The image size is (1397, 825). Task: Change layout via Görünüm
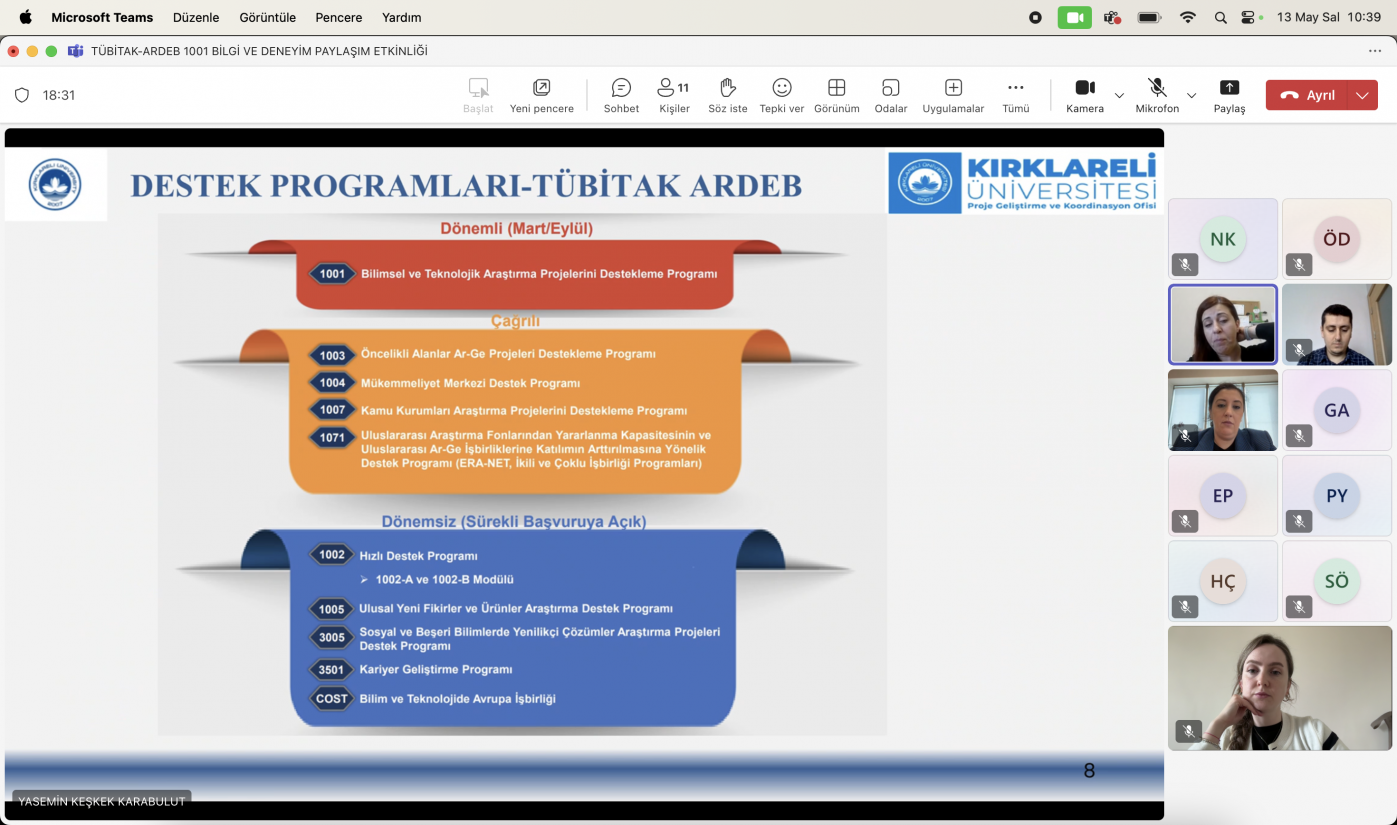(x=837, y=95)
